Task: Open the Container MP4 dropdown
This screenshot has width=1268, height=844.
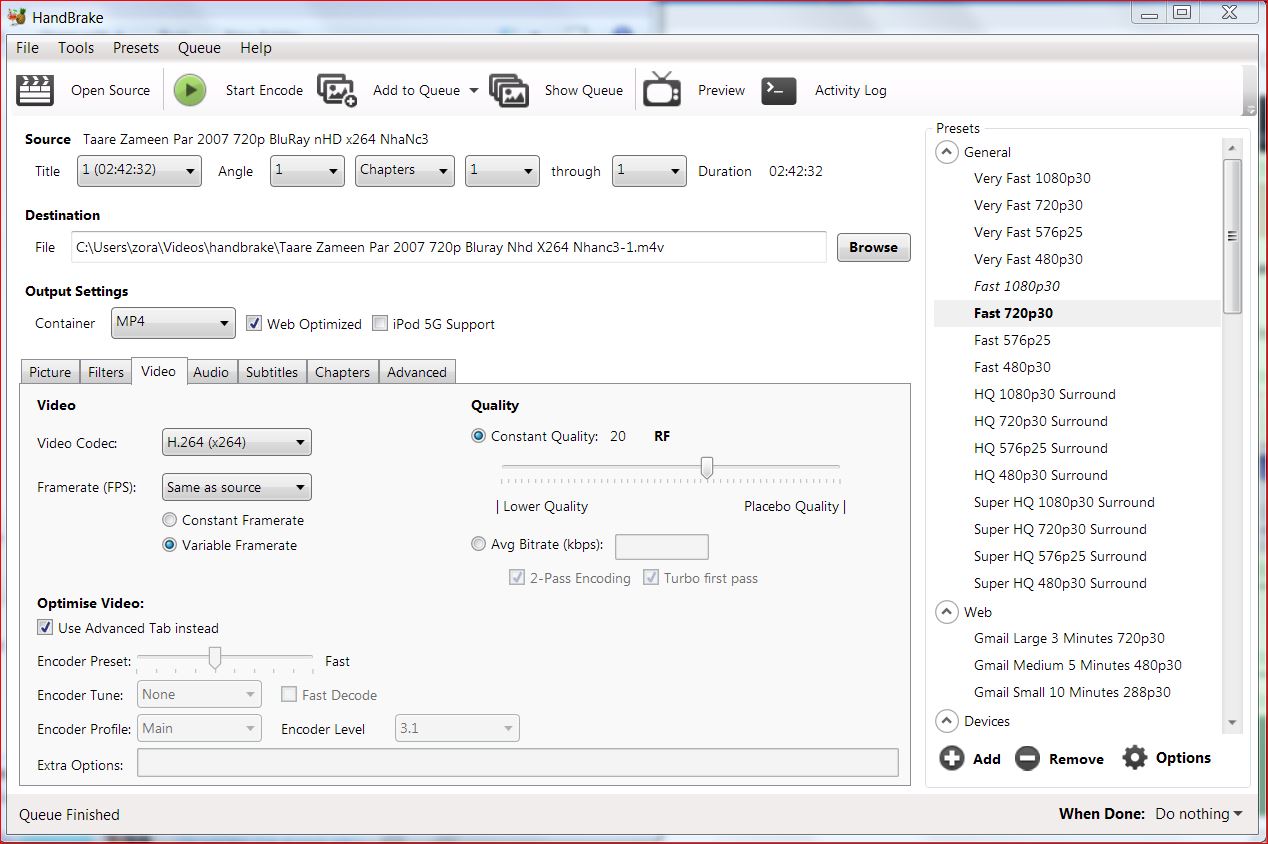Action: [173, 322]
